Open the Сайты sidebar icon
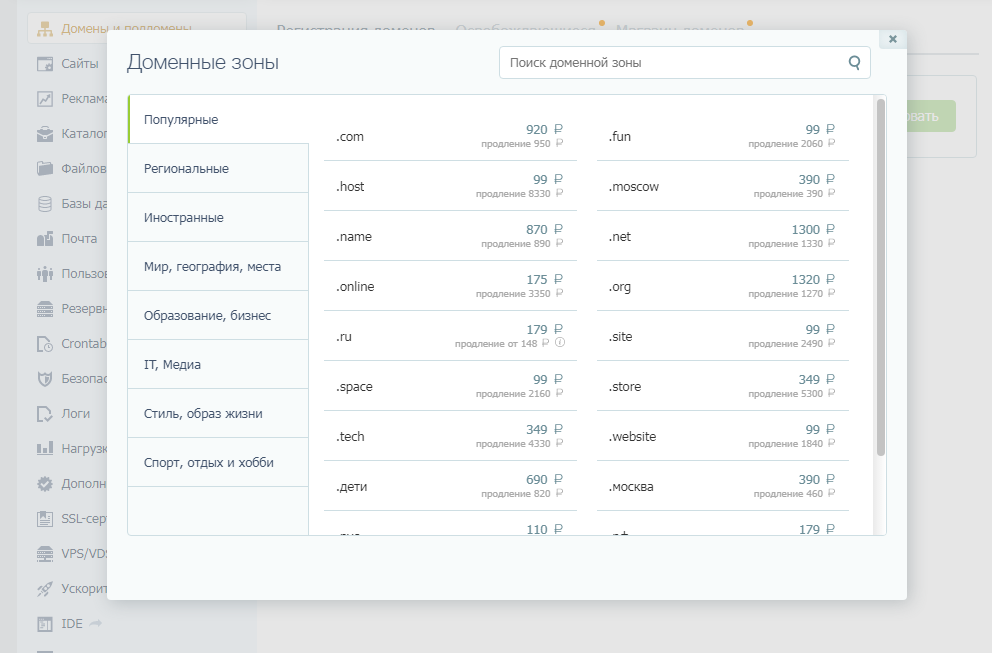 coord(45,64)
